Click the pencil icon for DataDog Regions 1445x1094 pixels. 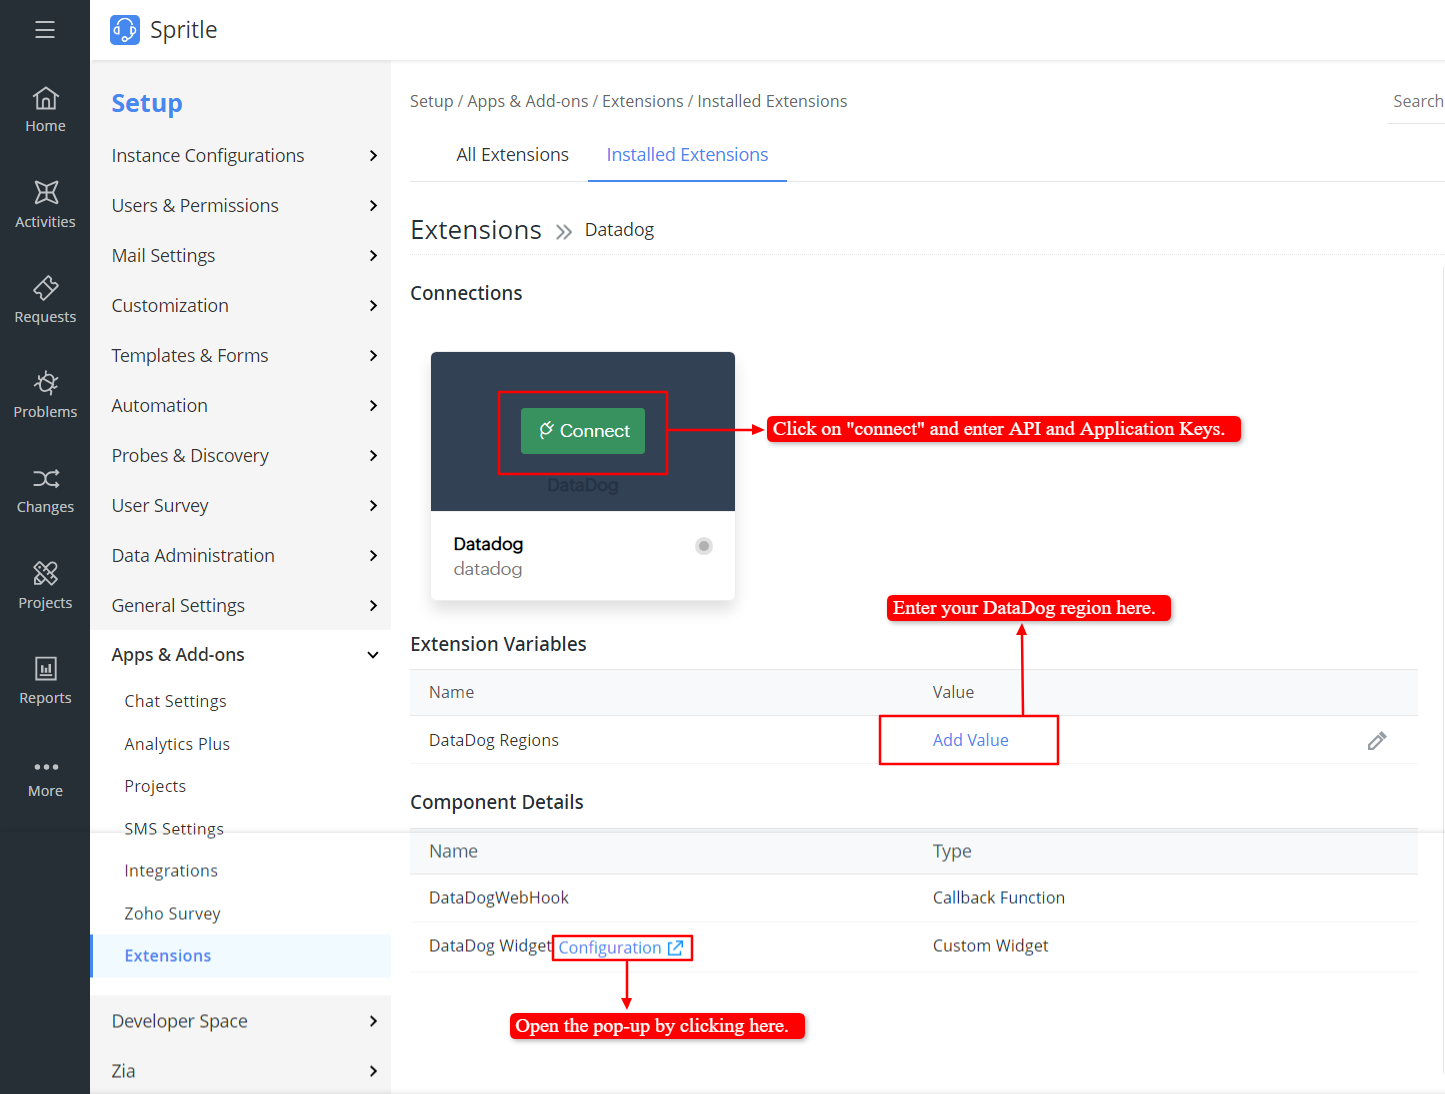[x=1377, y=741]
